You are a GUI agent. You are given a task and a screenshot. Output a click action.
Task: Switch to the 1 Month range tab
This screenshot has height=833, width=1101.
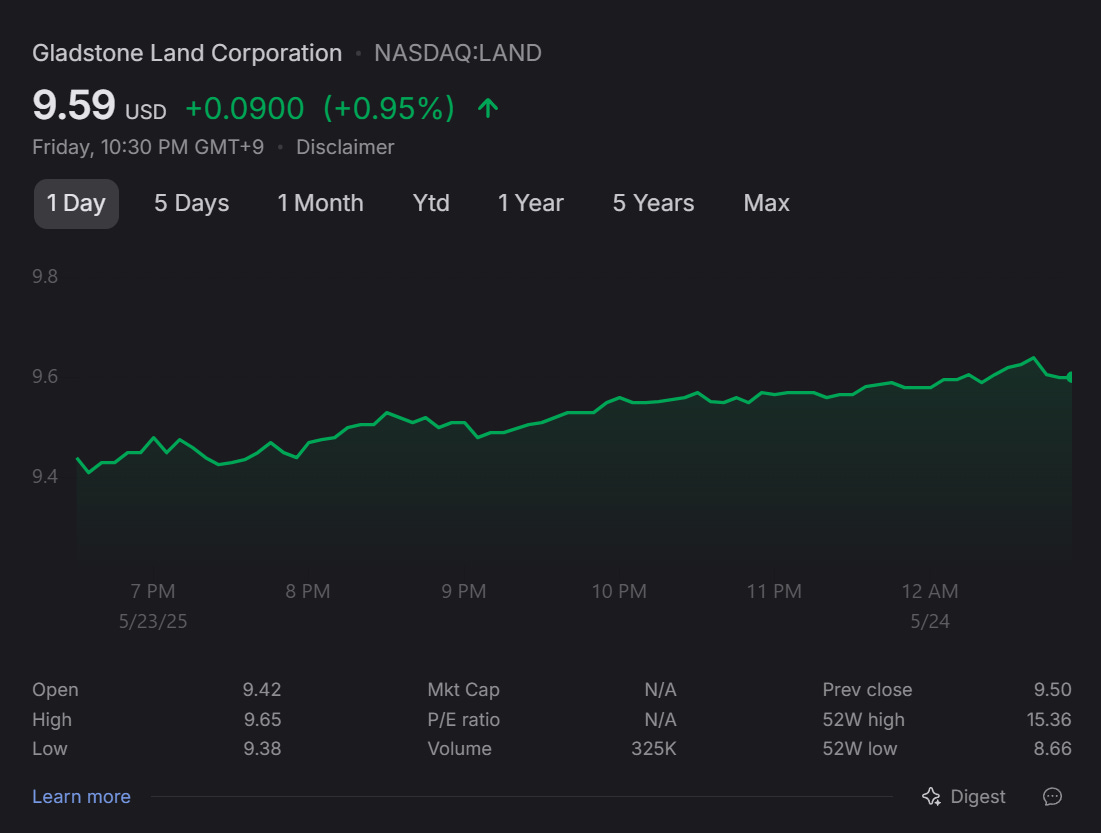(320, 204)
